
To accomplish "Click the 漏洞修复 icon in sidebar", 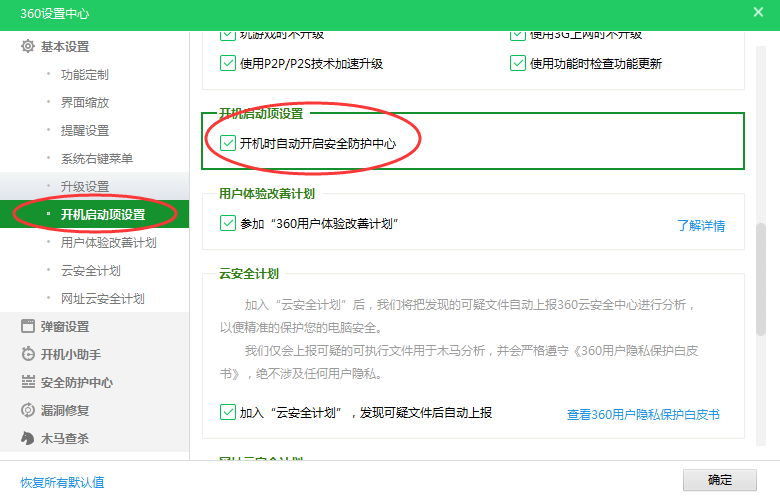I will coord(28,410).
